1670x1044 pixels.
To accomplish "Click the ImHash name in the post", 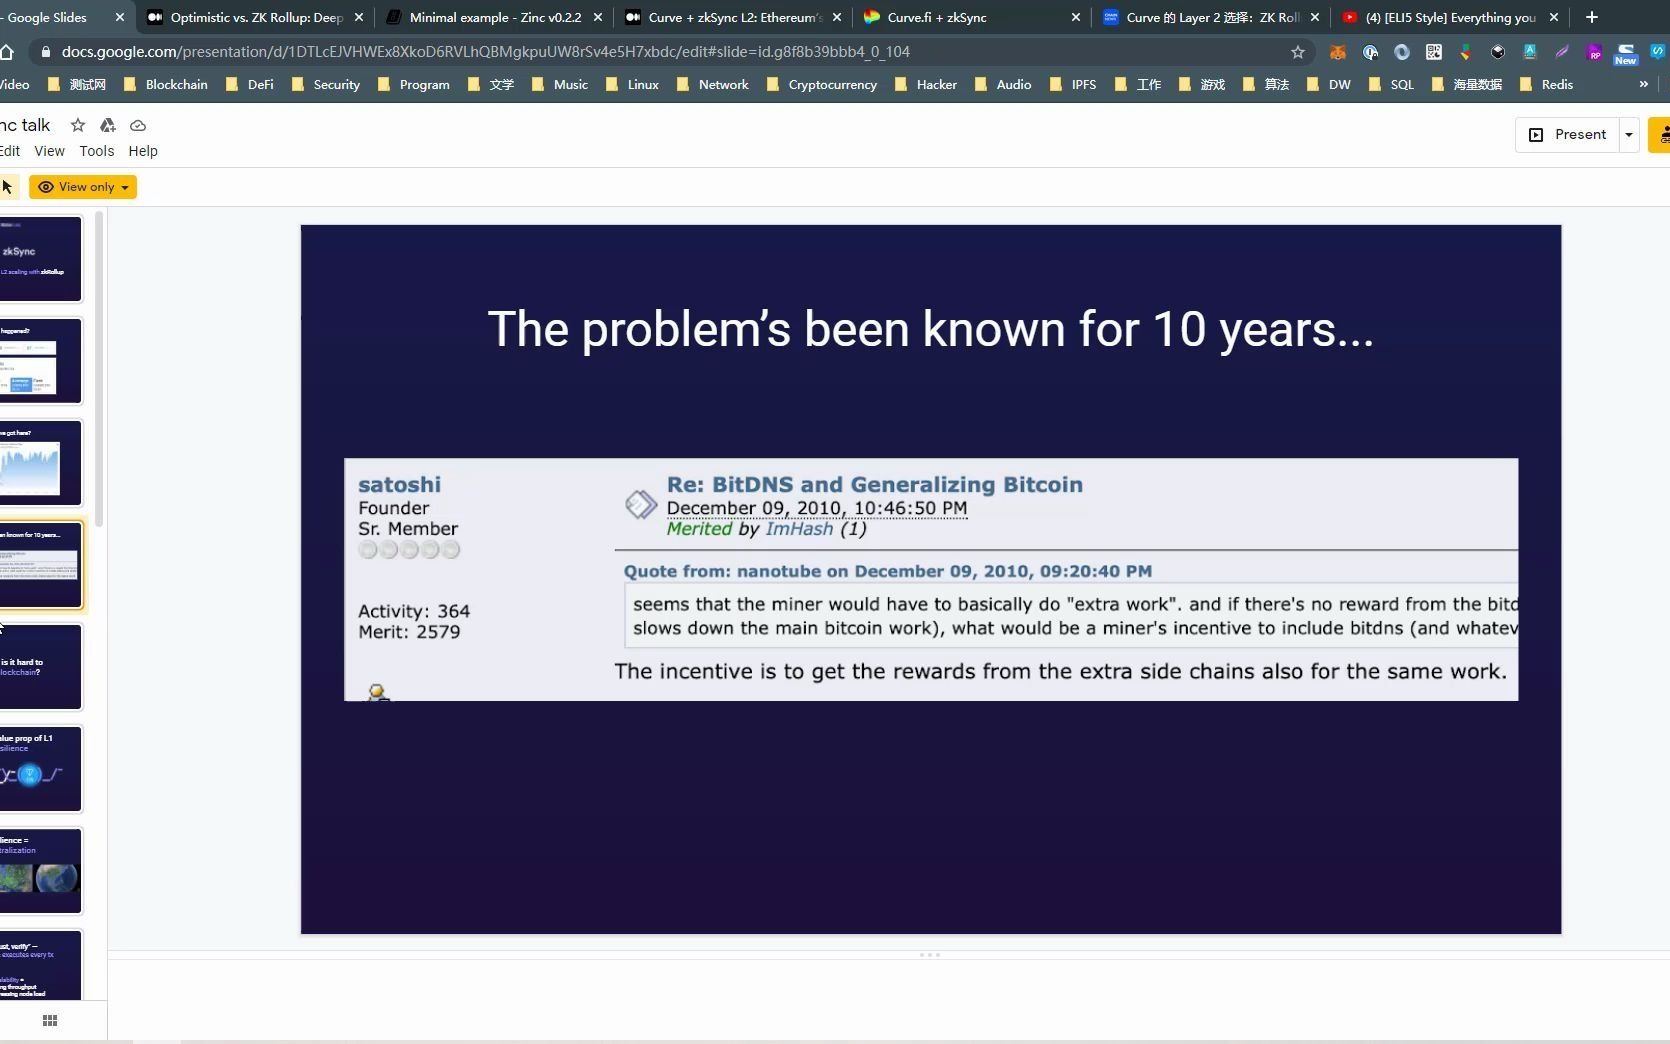I will (x=799, y=529).
